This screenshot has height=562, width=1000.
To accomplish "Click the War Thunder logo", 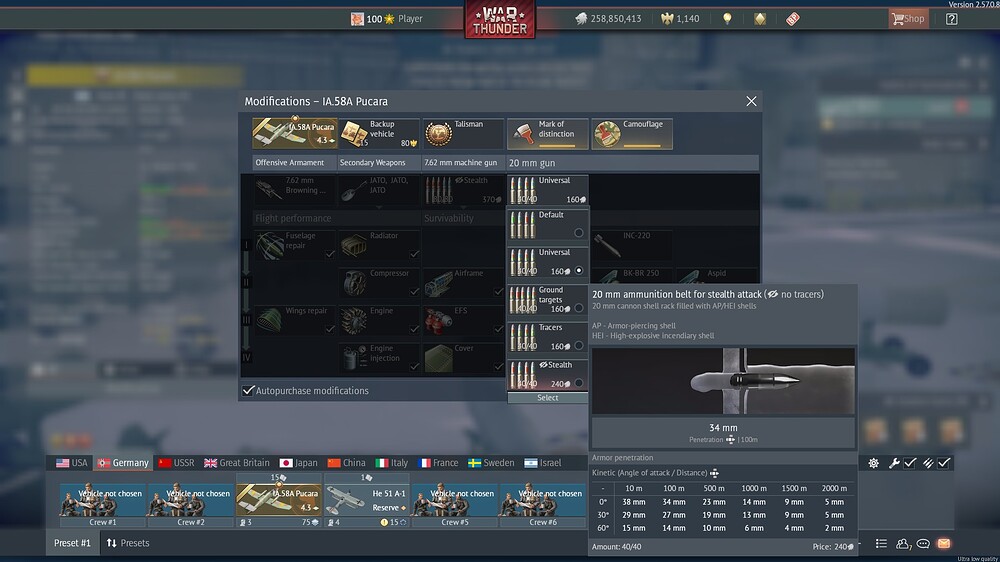I will pos(500,20).
